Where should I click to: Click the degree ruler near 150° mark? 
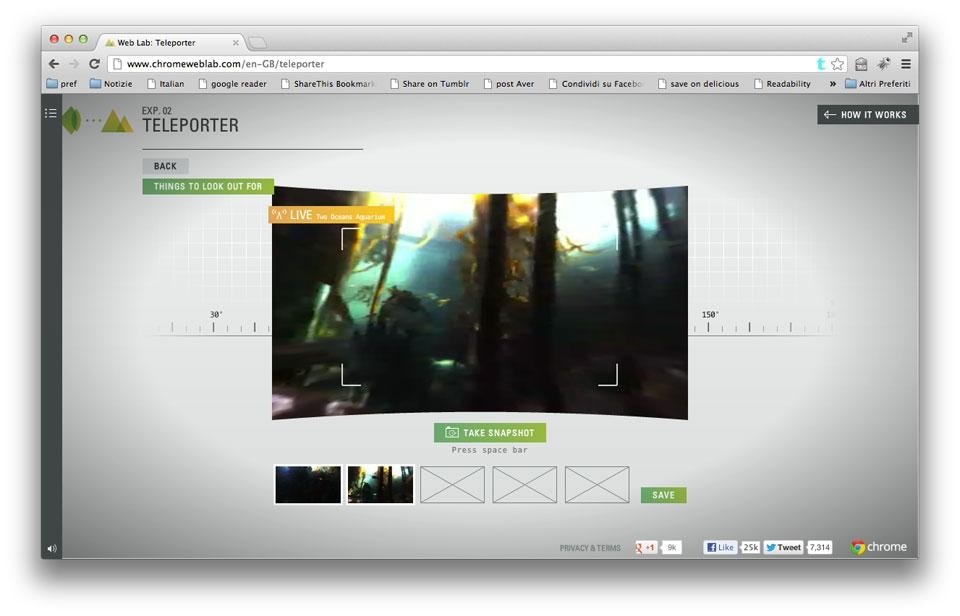(x=710, y=327)
